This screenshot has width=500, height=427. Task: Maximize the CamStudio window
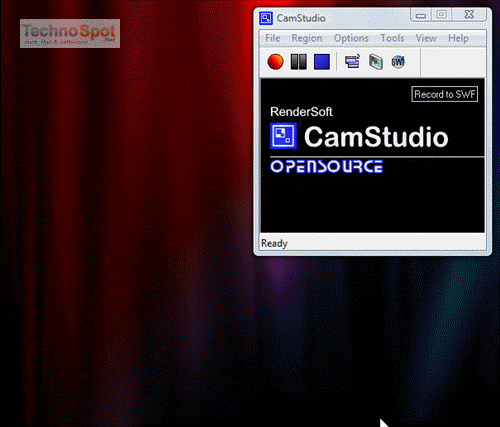point(442,15)
